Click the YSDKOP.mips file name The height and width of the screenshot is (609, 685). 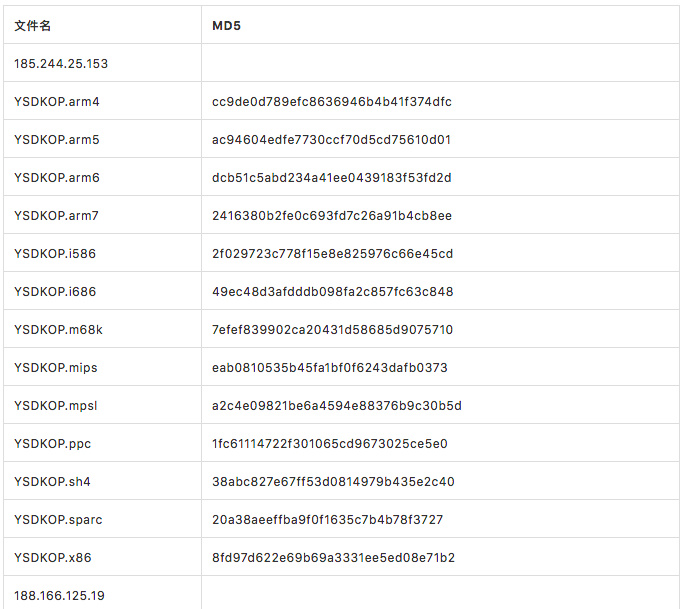click(x=55, y=368)
